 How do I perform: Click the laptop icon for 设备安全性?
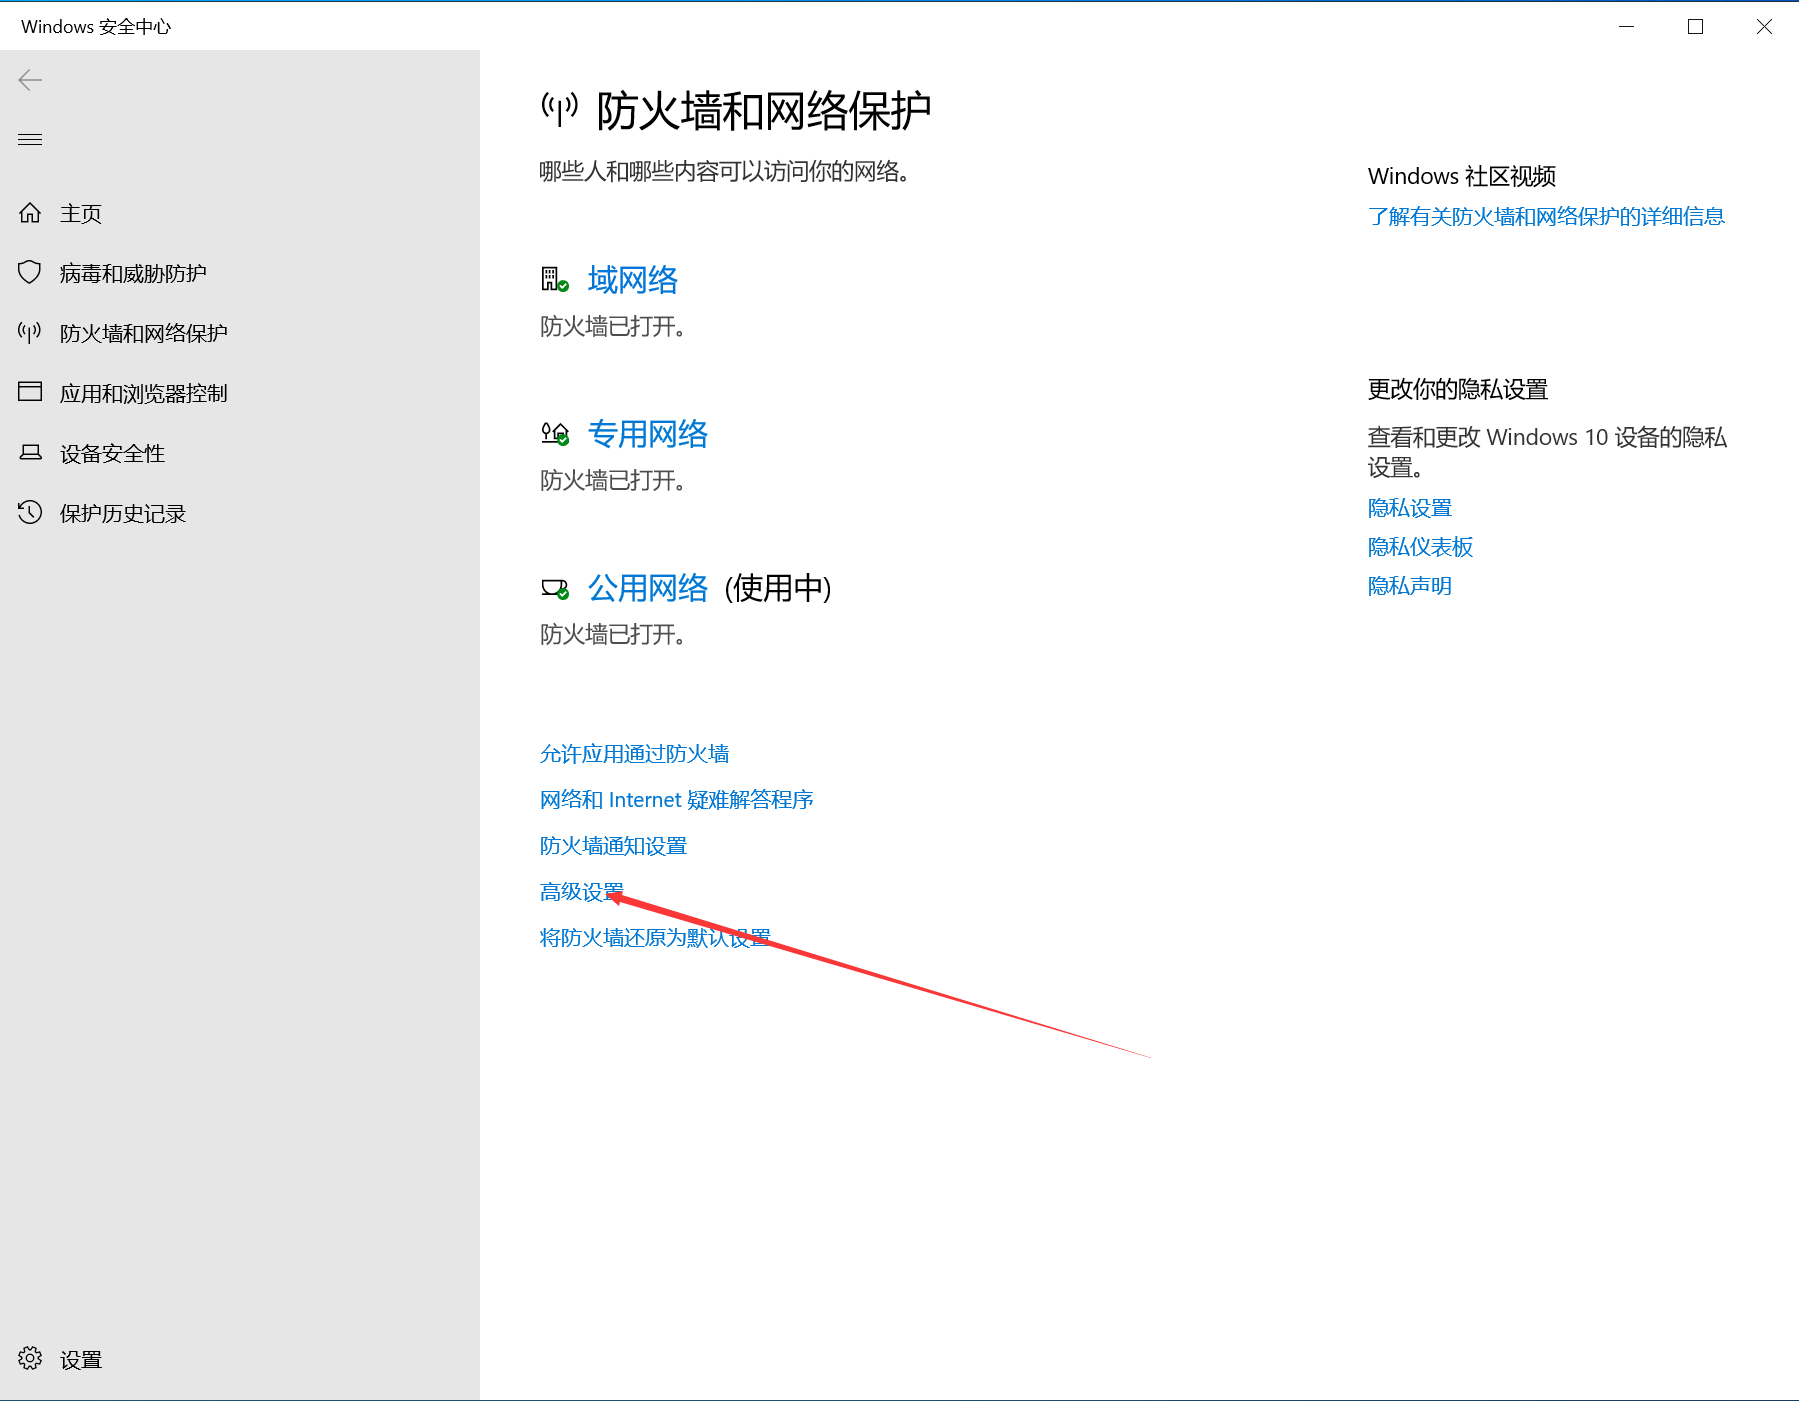pyautogui.click(x=30, y=453)
